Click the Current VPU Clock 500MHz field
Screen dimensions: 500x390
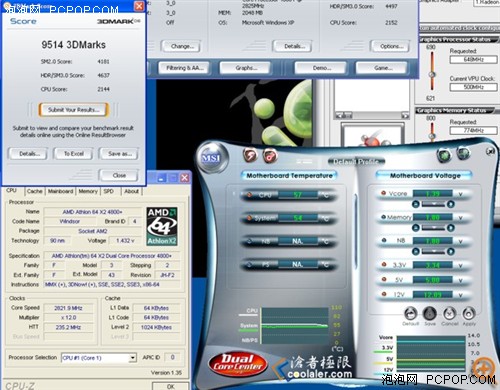(473, 87)
